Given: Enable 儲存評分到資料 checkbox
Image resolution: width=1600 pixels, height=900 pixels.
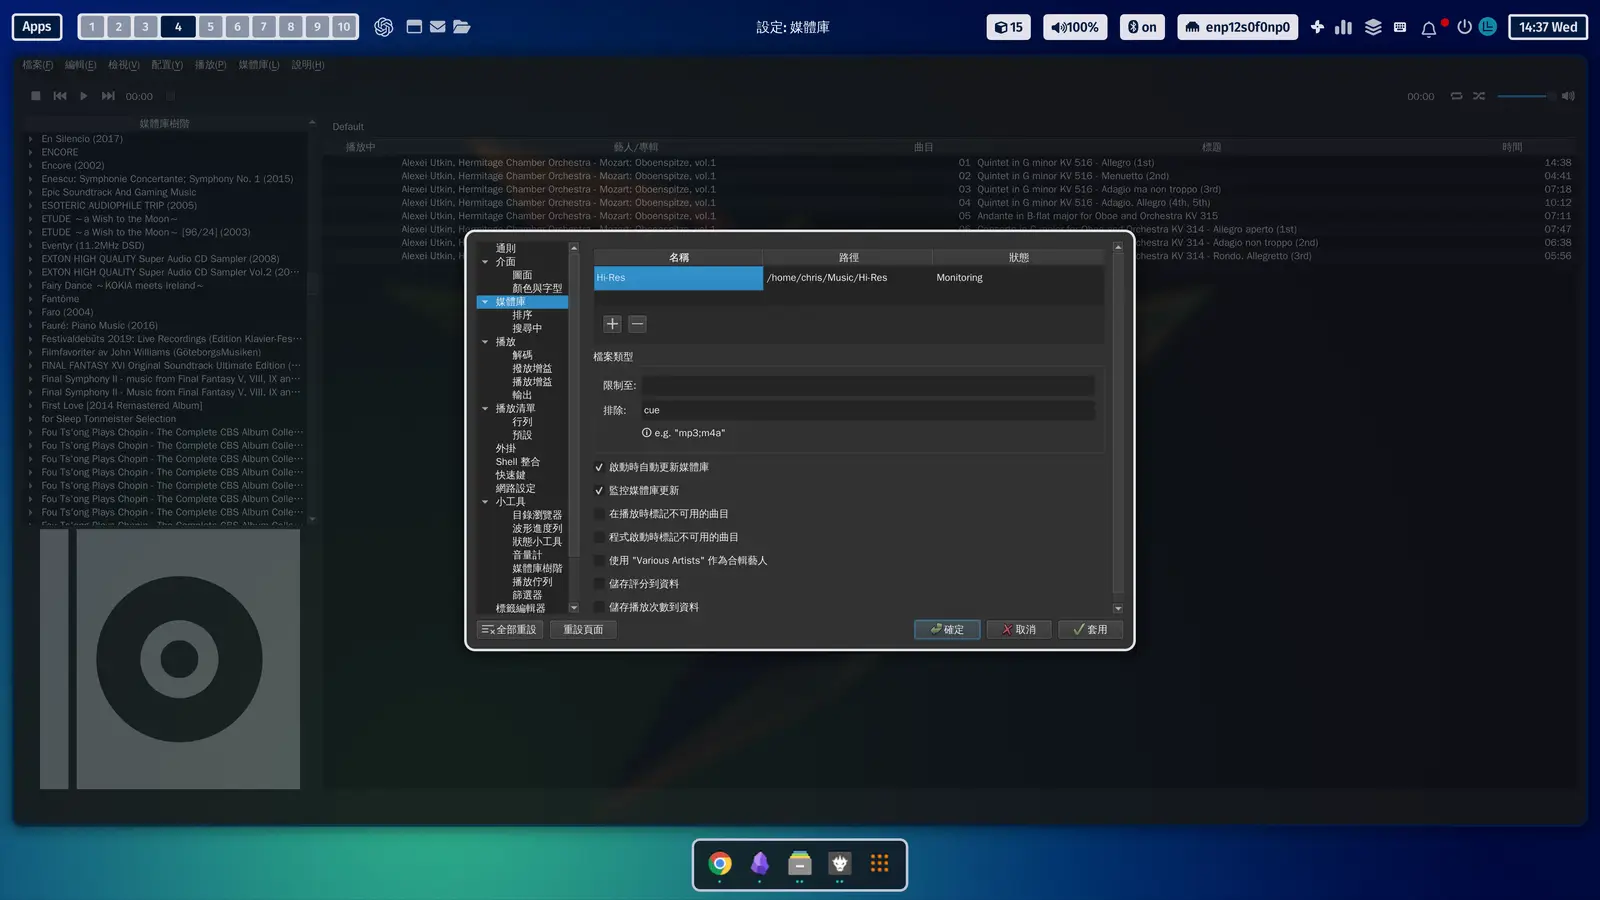Looking at the screenshot, I should pyautogui.click(x=599, y=584).
